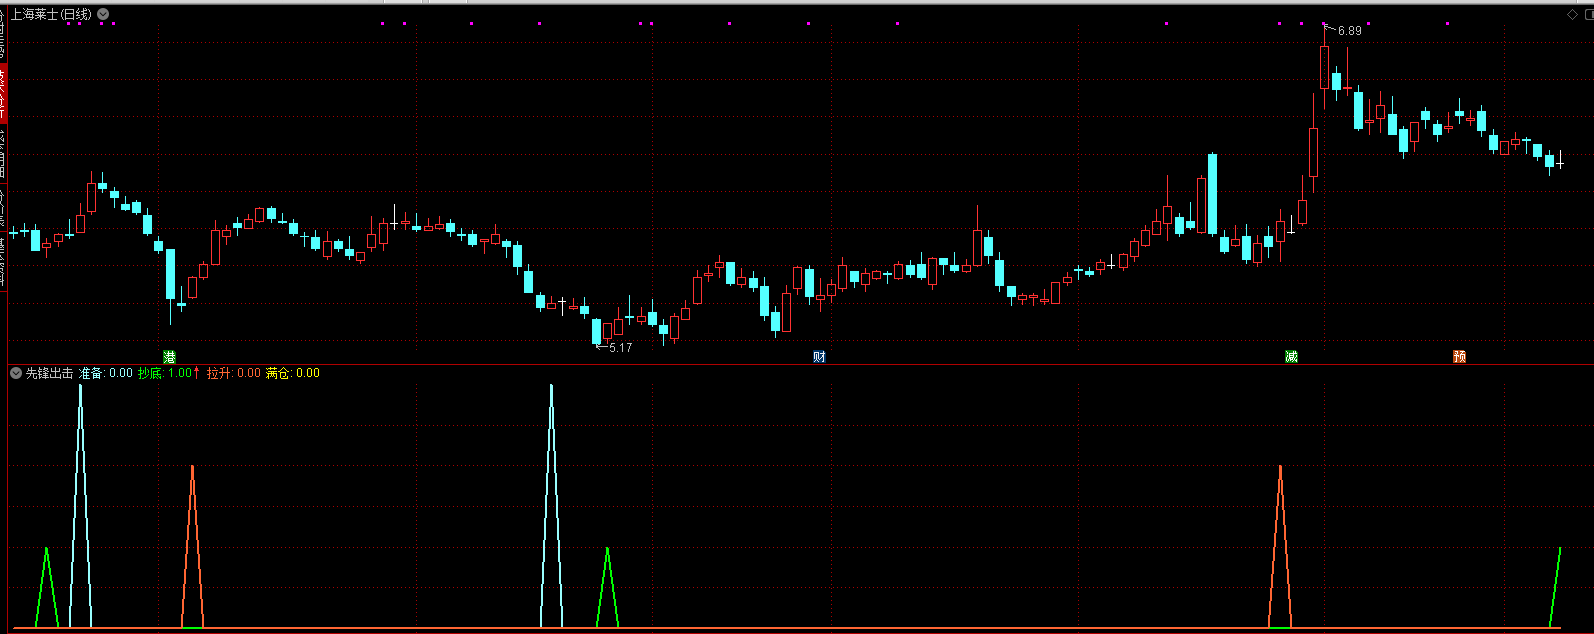
Task: Click the red 拉升: 0.00 value
Action: 234,373
